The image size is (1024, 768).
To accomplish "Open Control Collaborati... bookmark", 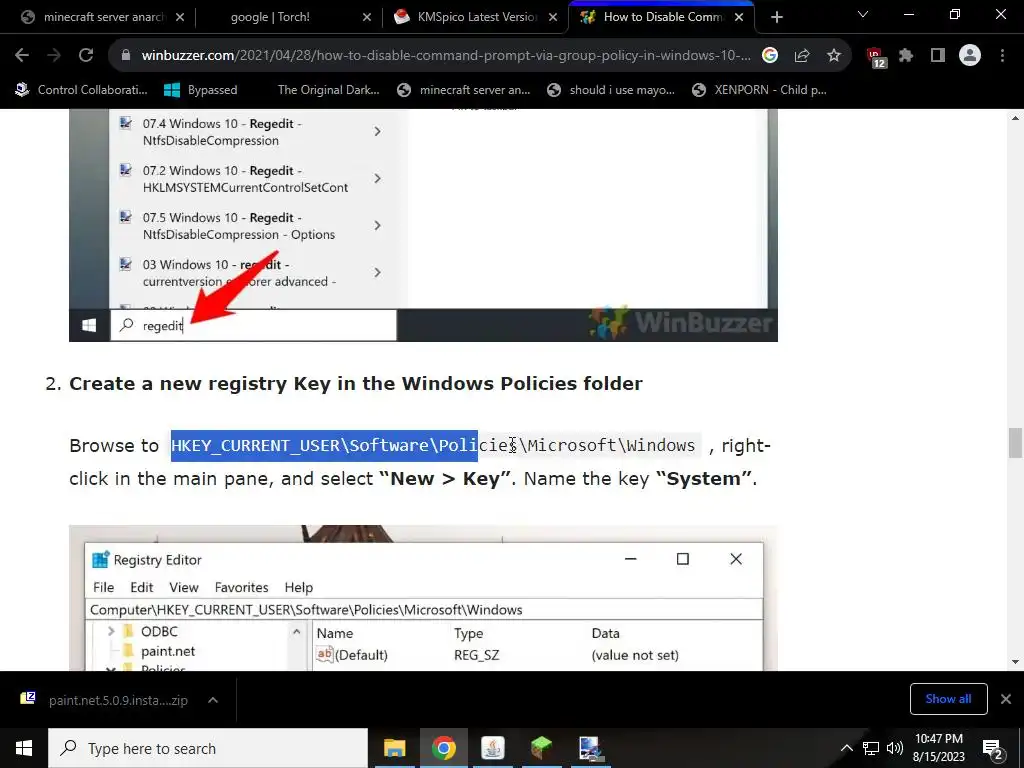I will click(81, 90).
